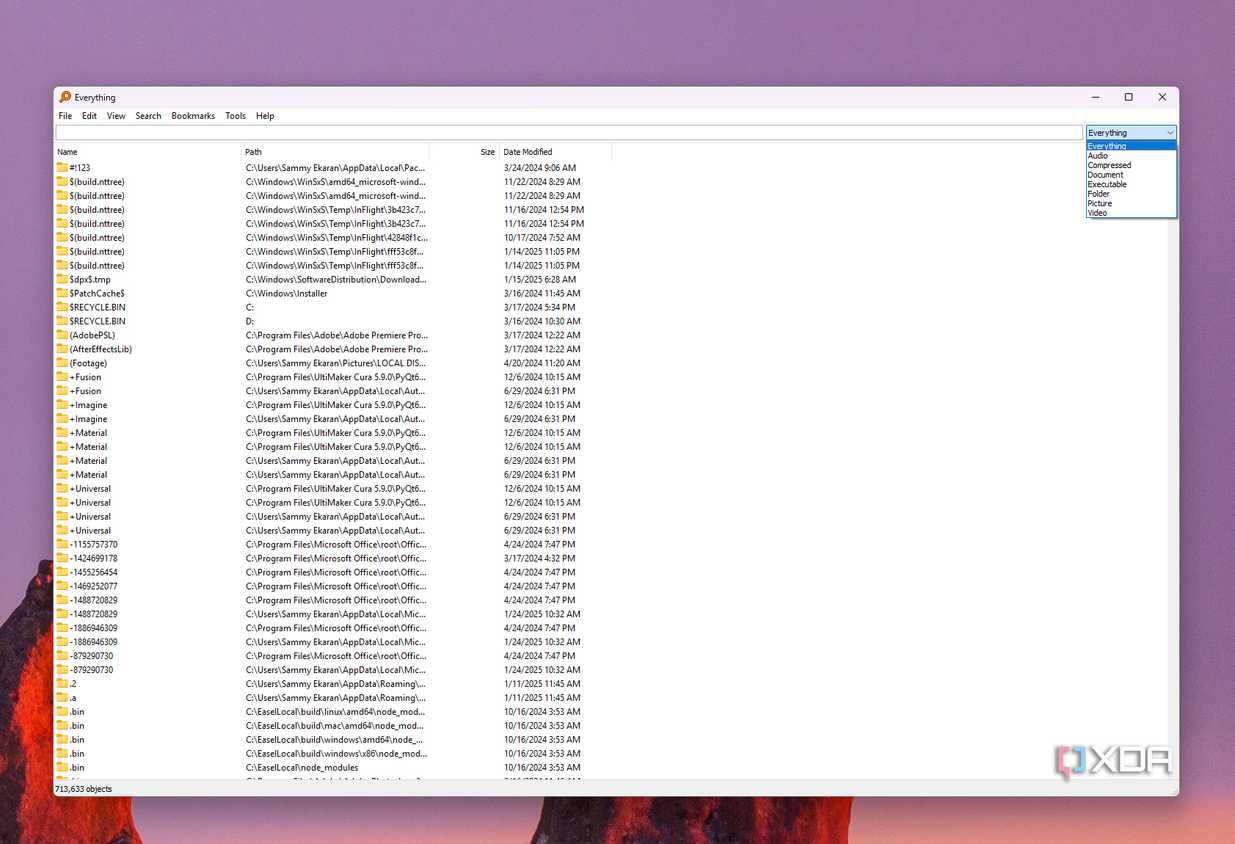Click the 10/17/2024 7:52 AM date cell
This screenshot has width=1235, height=844.
click(x=542, y=237)
